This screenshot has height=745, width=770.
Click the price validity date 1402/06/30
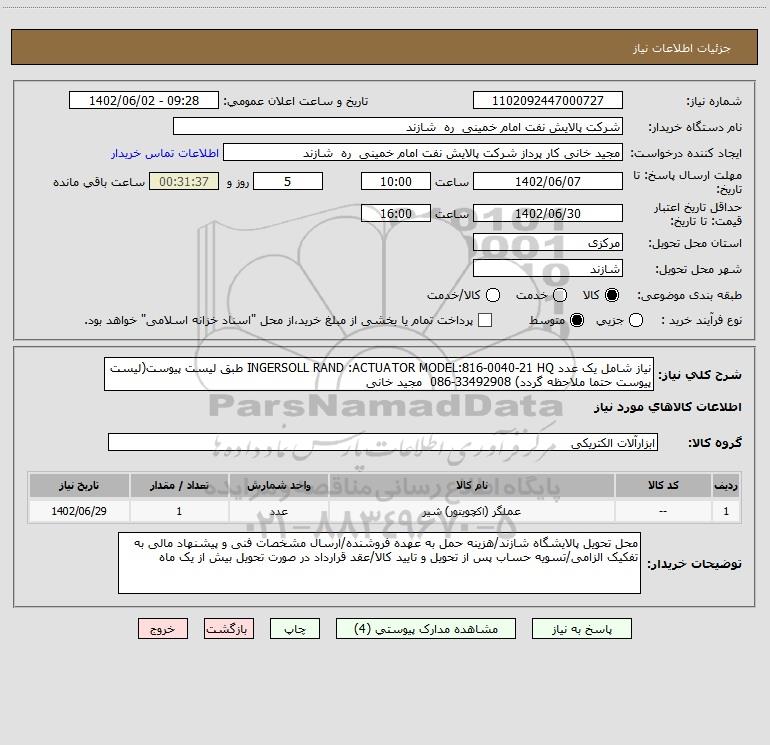coord(548,214)
